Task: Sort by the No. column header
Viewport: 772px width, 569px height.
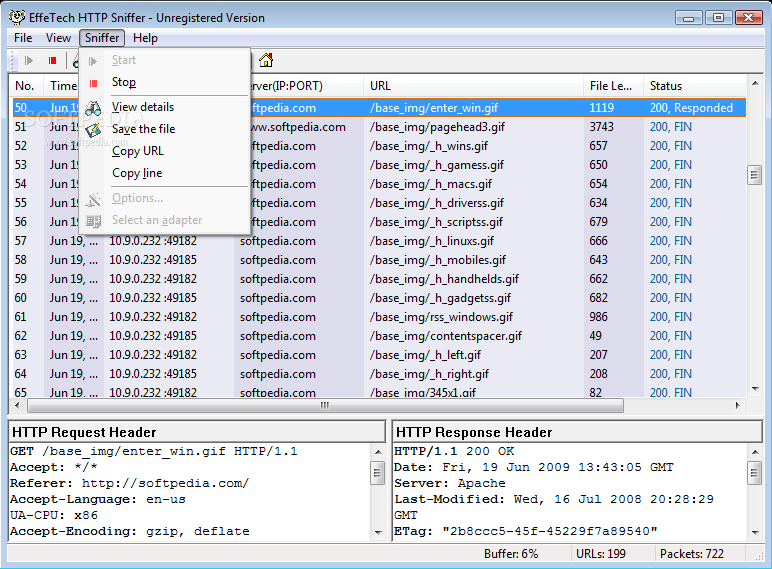Action: 27,86
